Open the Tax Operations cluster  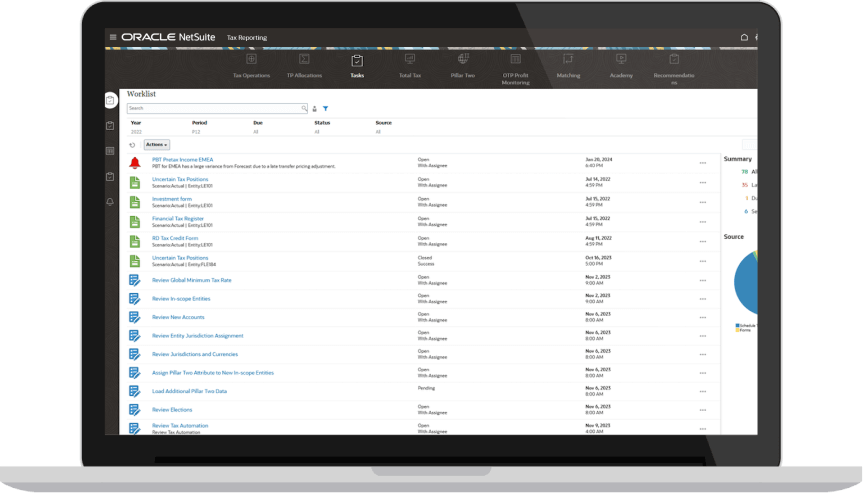click(x=252, y=66)
